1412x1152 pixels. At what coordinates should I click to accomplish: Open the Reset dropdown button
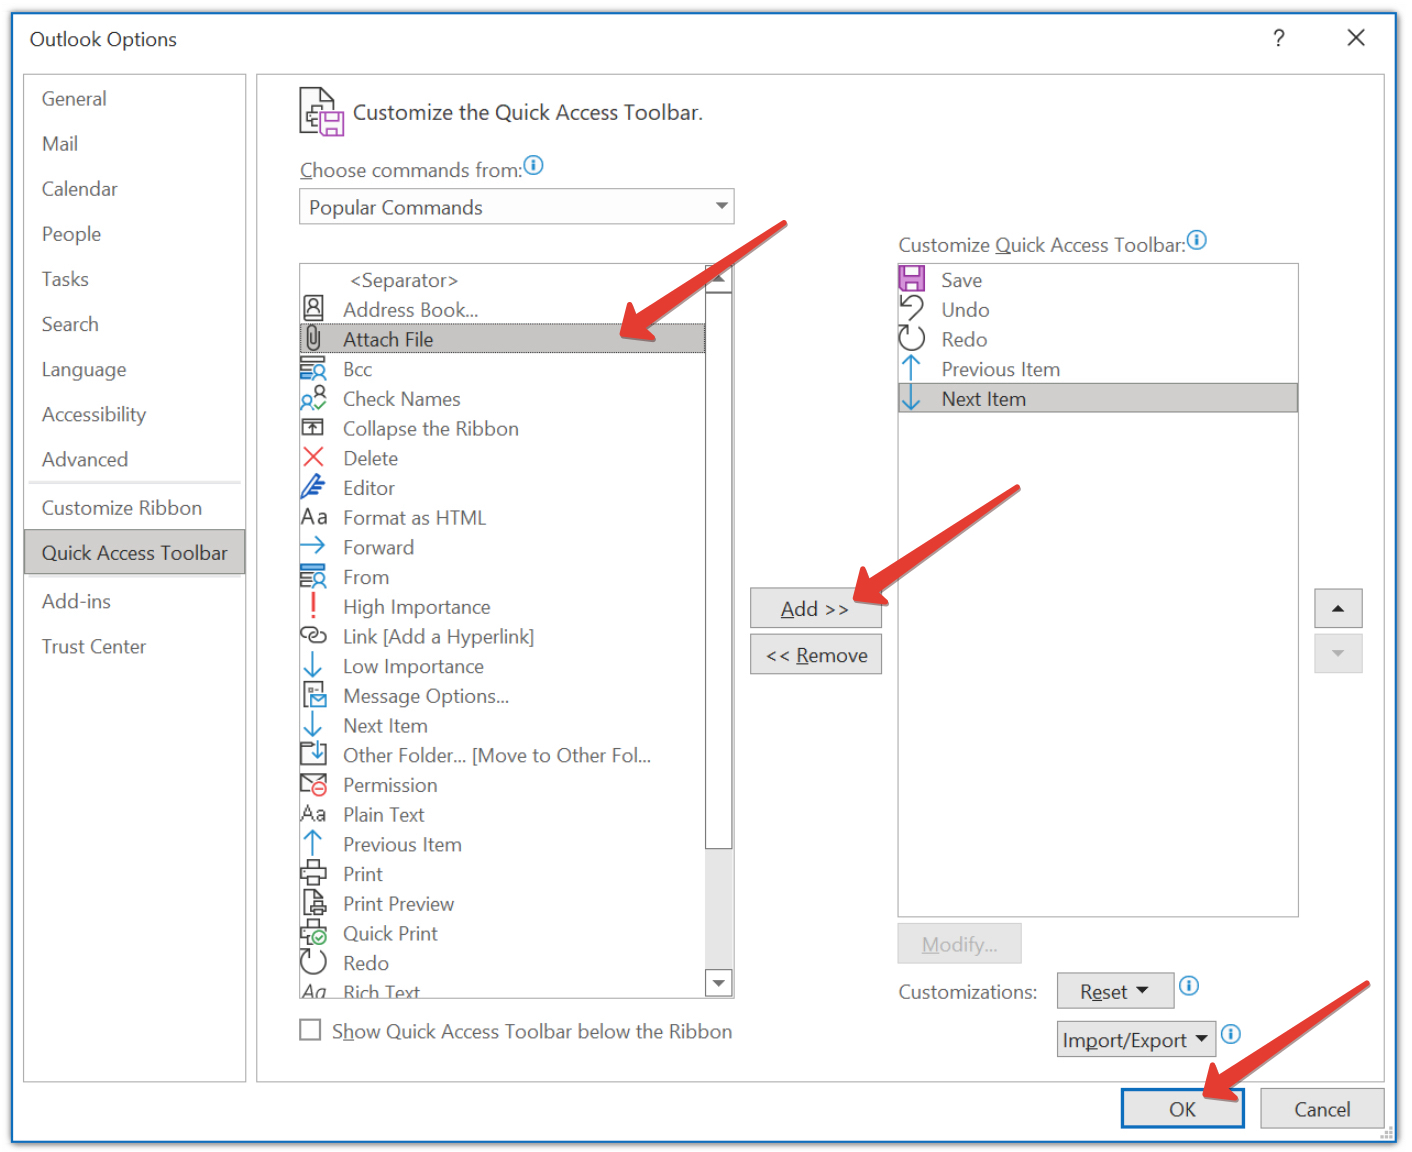tap(1115, 991)
